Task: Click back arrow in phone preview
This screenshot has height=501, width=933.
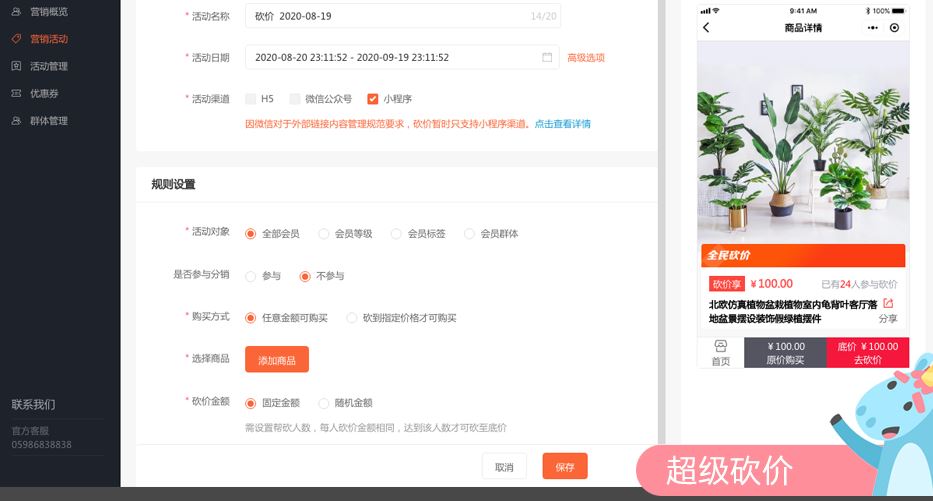Action: [x=706, y=28]
